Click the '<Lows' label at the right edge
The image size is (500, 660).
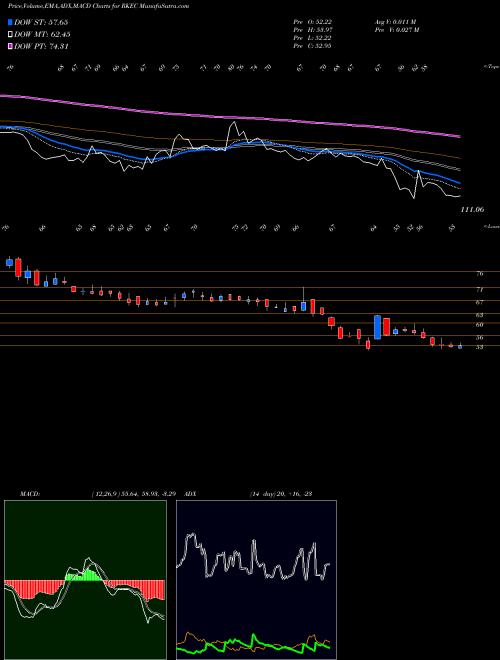pyautogui.click(x=492, y=226)
